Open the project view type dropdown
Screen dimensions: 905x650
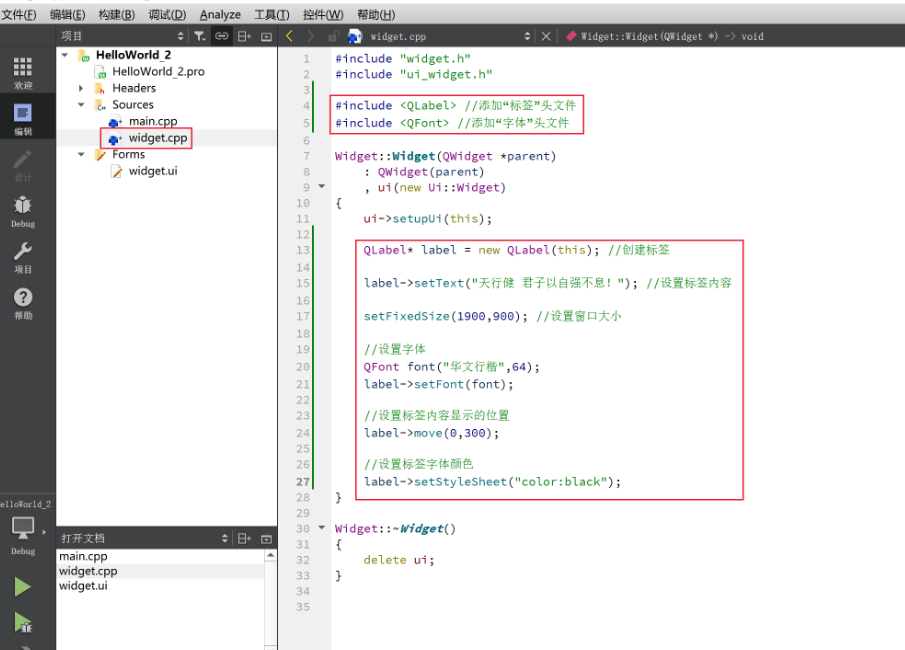180,36
